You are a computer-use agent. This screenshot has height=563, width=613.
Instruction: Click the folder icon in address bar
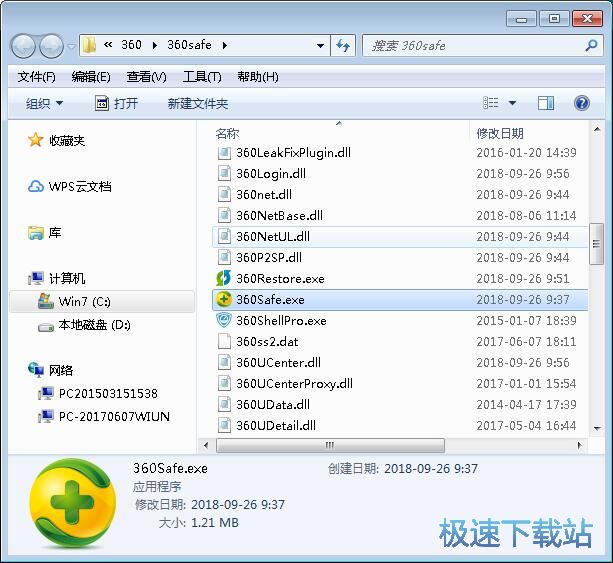pos(89,45)
